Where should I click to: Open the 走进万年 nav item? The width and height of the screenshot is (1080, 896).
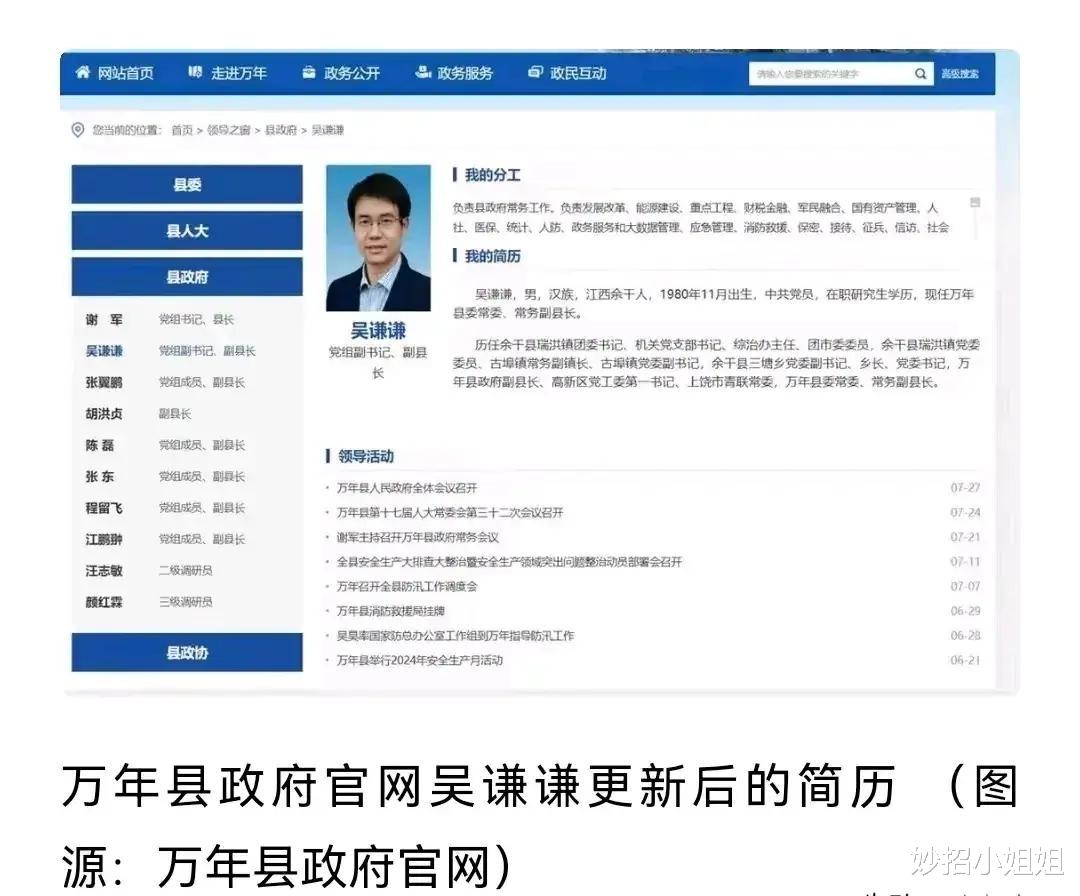point(227,73)
